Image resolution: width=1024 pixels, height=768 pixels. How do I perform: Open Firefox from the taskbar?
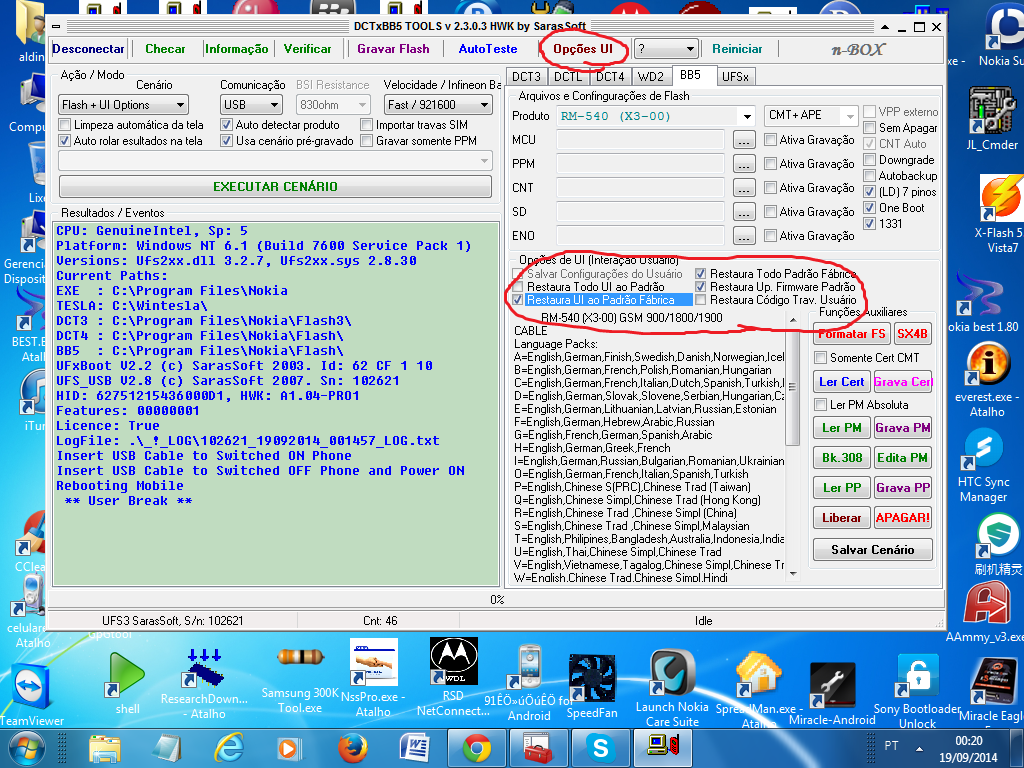pos(353,748)
